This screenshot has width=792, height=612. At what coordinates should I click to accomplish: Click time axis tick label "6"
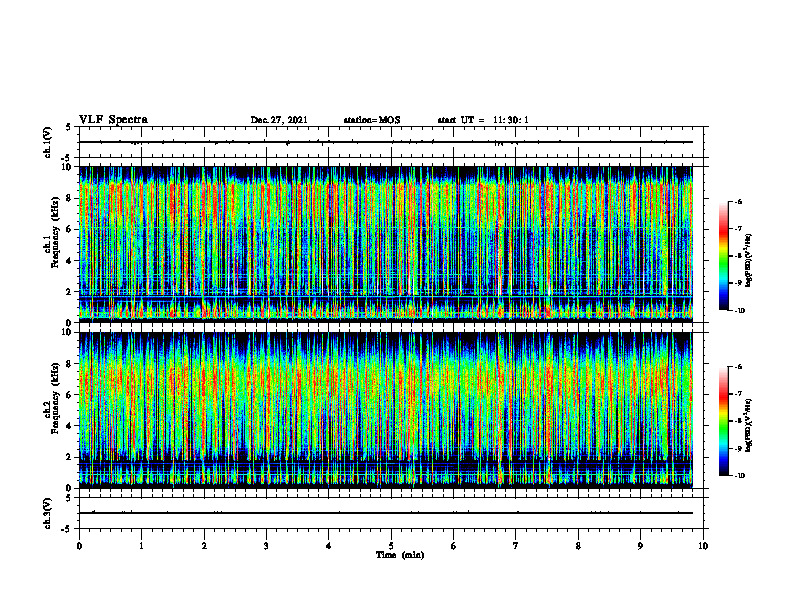click(x=454, y=546)
